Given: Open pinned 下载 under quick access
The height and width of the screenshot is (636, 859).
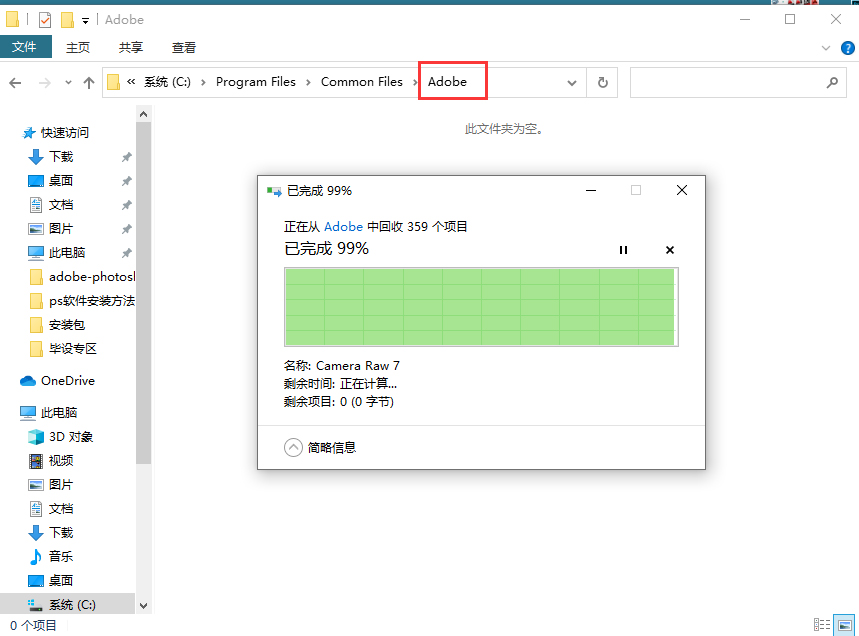Looking at the screenshot, I should [61, 157].
